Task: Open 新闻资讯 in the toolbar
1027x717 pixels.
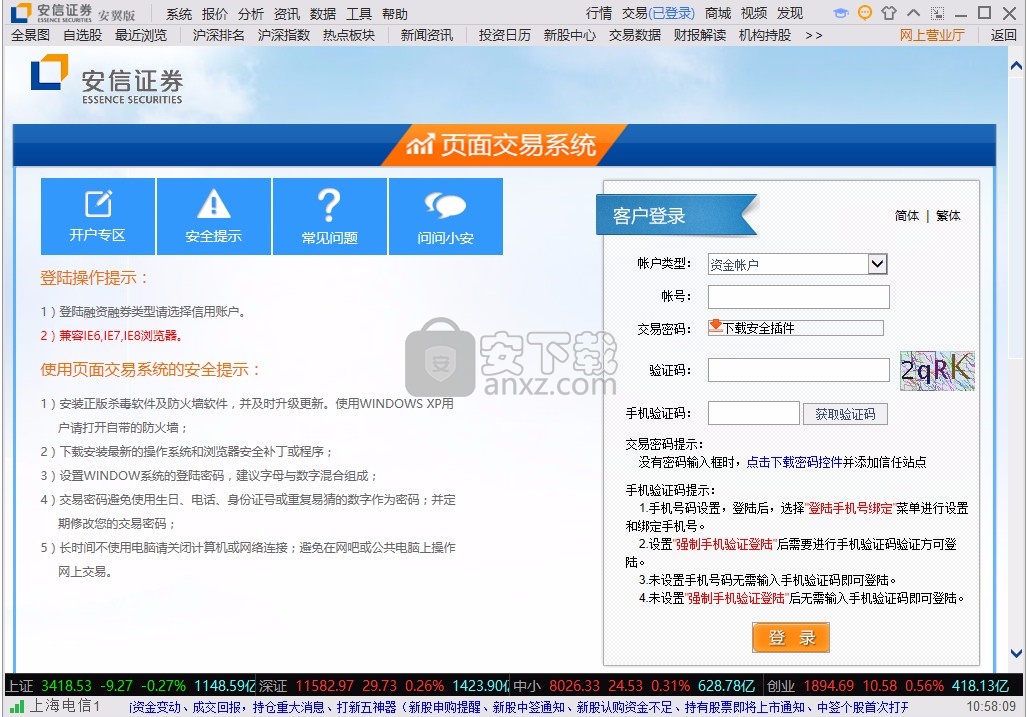Action: (x=426, y=35)
